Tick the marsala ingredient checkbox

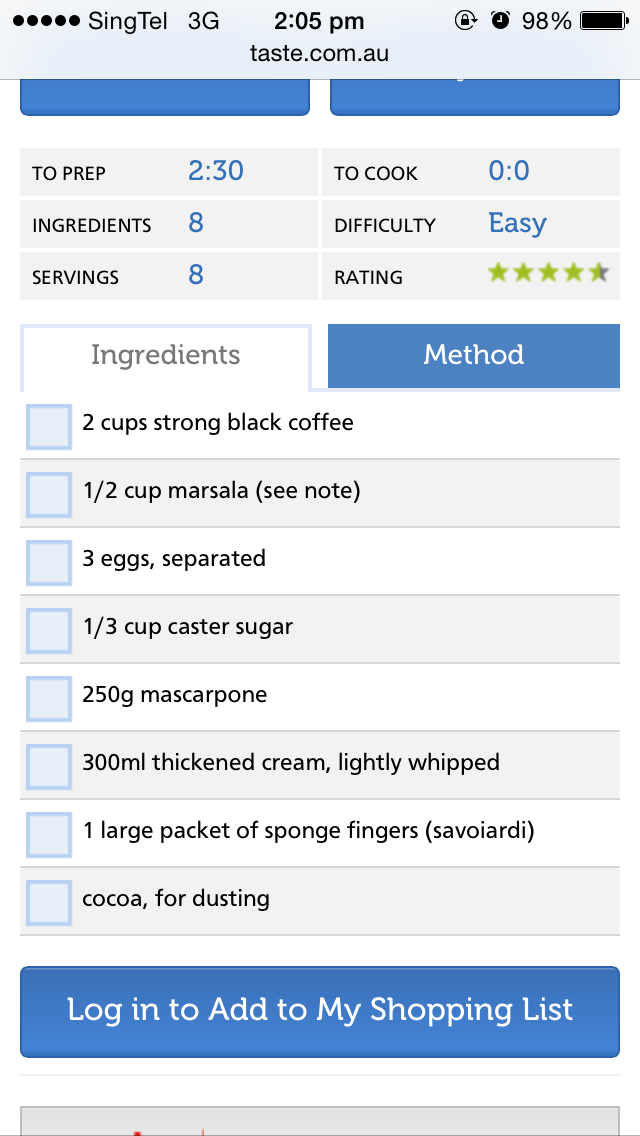click(48, 495)
